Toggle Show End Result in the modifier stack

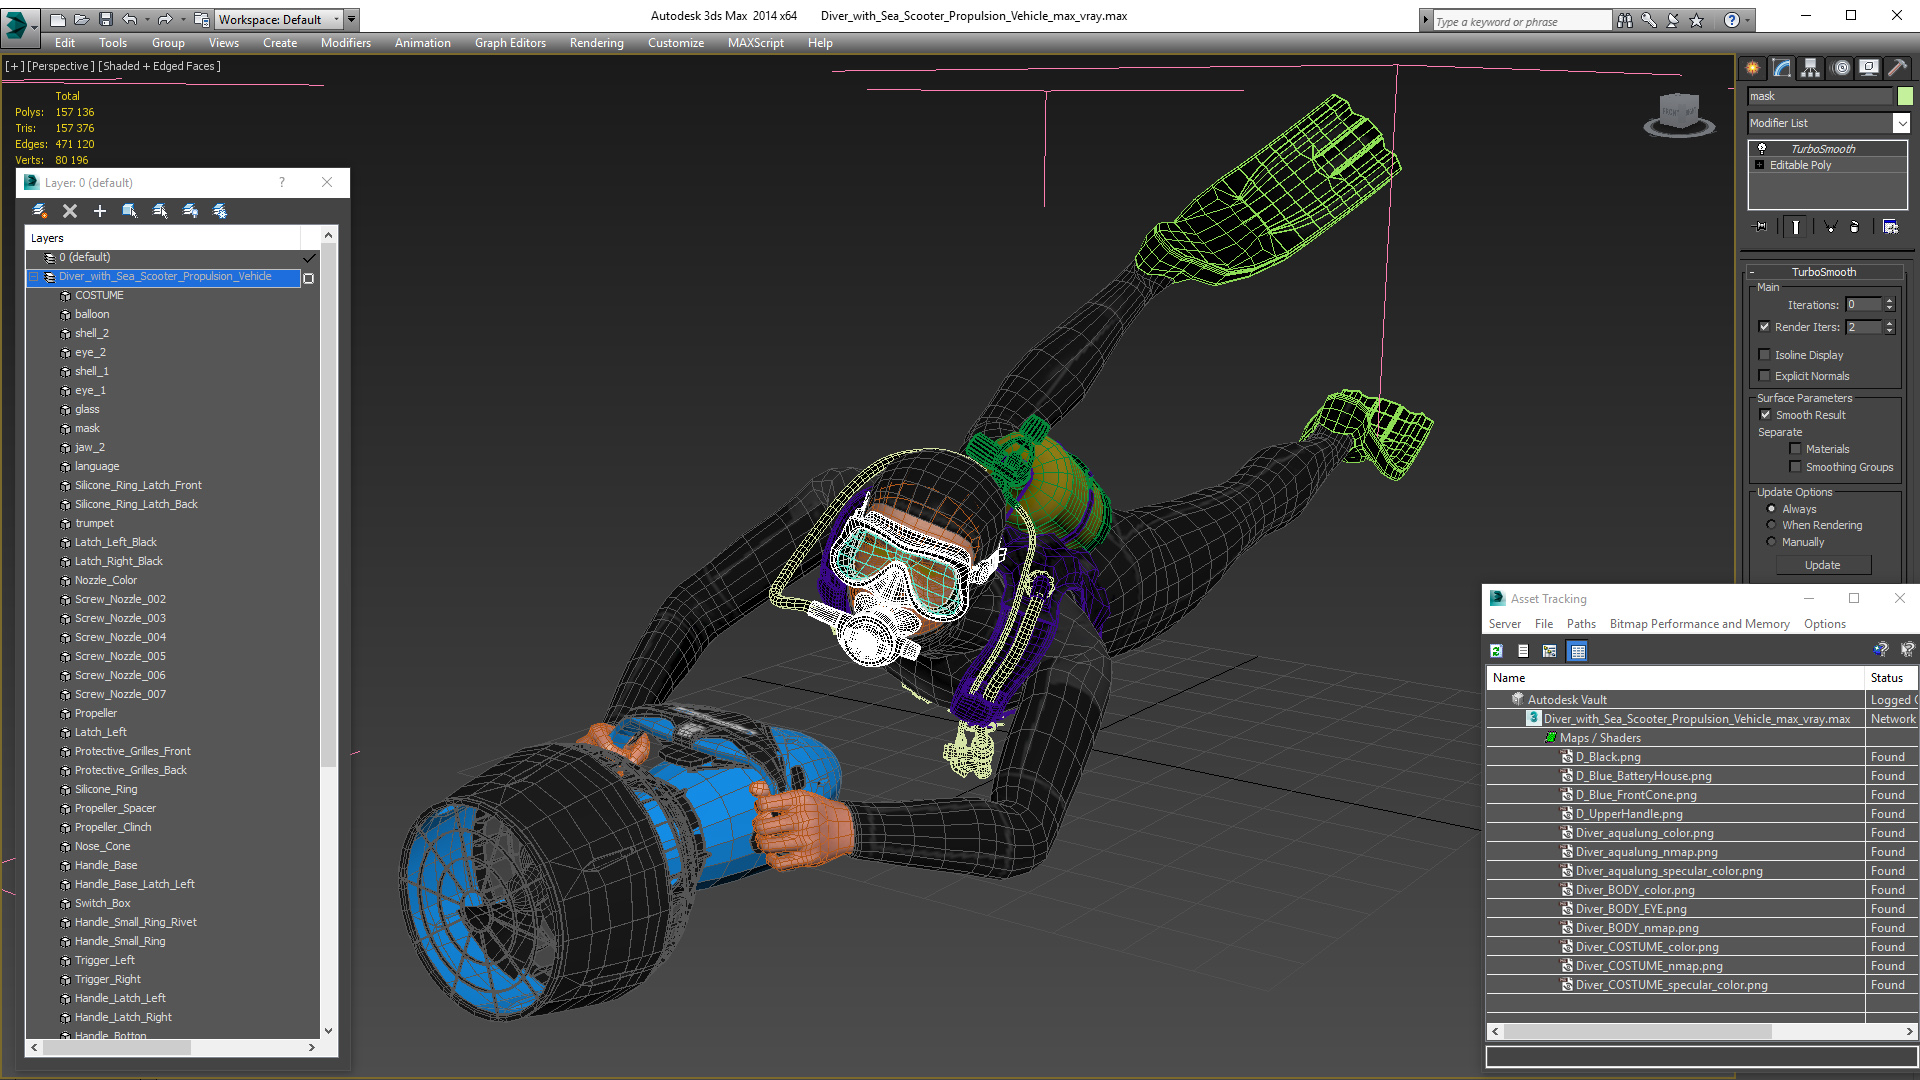[1796, 227]
